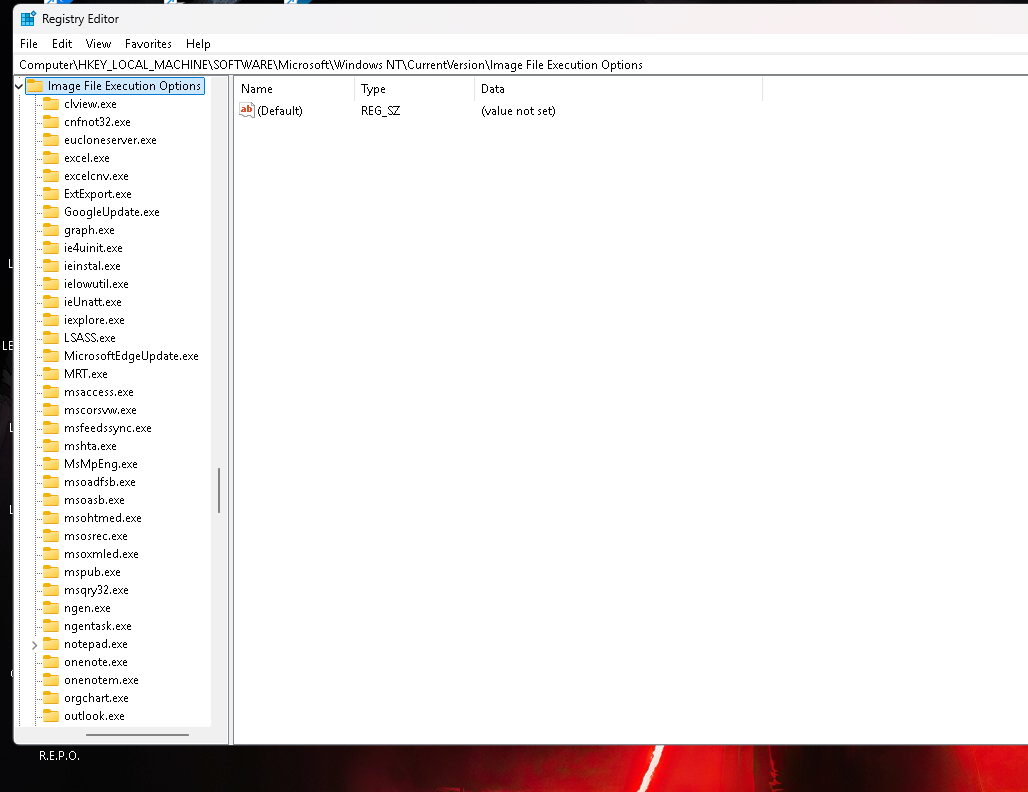1028x792 pixels.
Task: Click the LSASS.exe key folder icon
Action: tap(51, 337)
